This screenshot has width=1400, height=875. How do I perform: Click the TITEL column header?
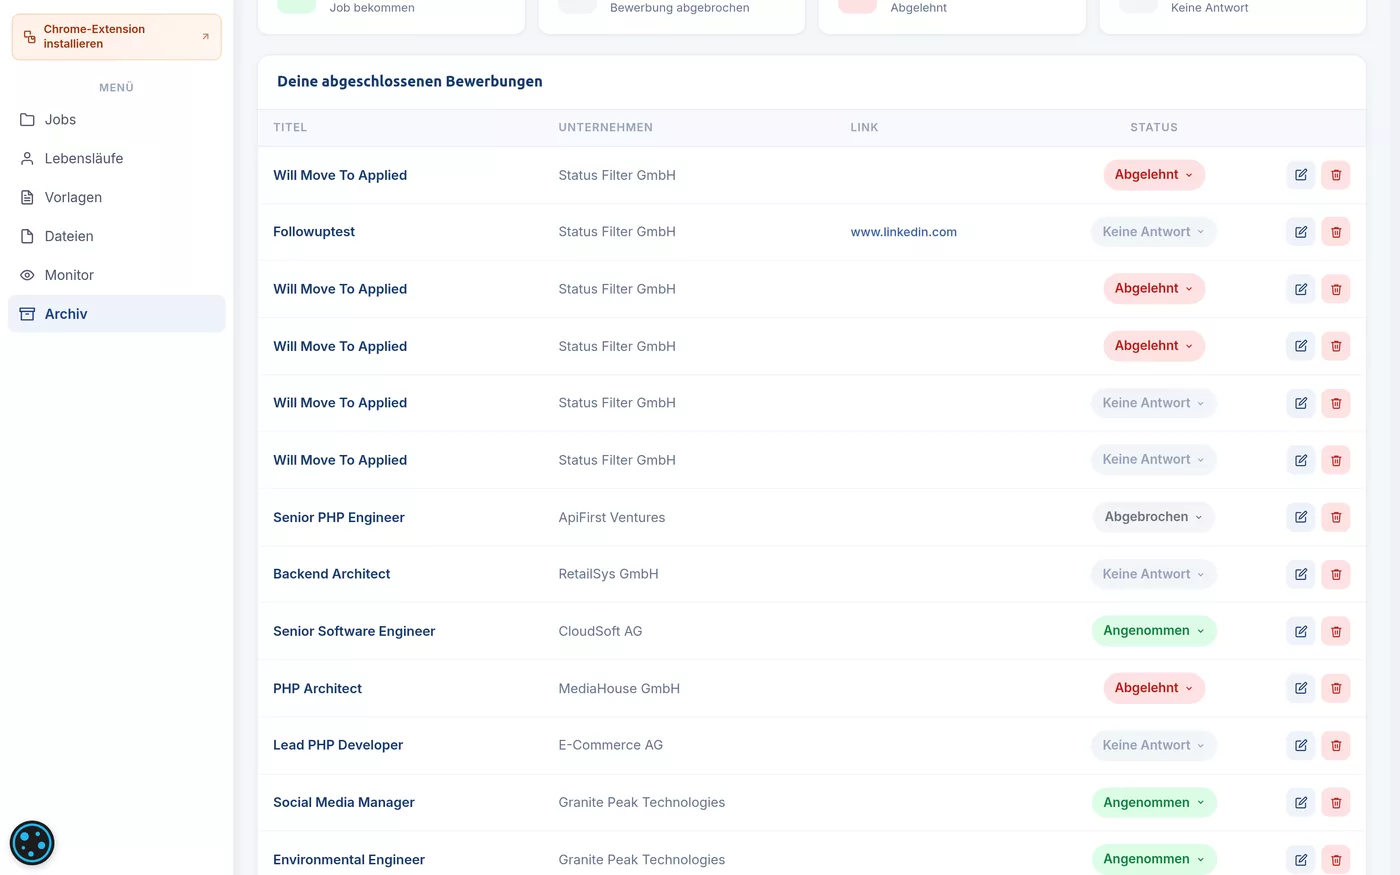(x=290, y=128)
